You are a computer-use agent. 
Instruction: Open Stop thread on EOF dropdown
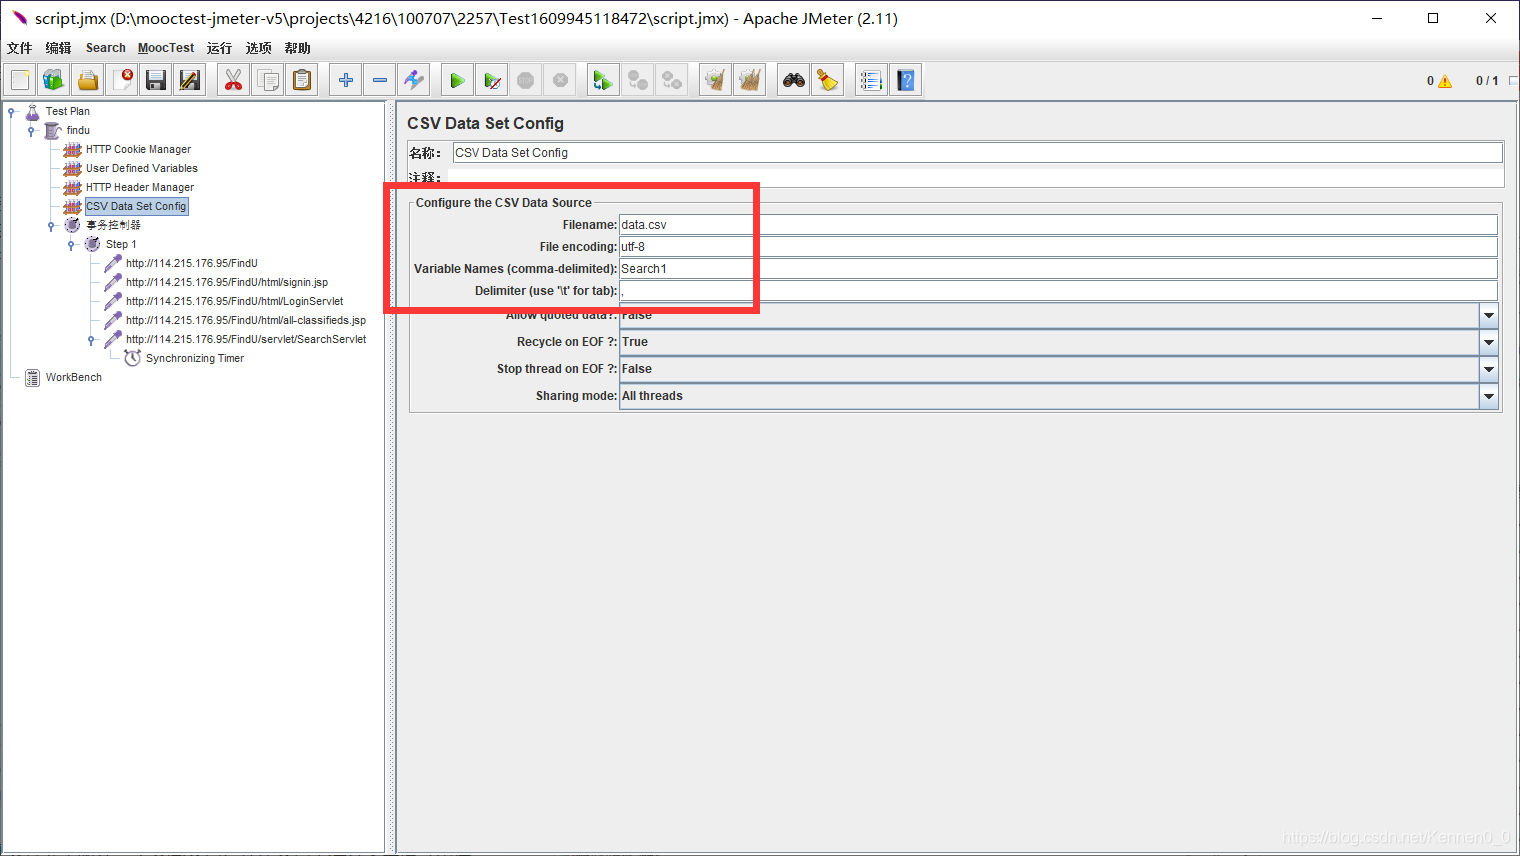point(1489,369)
